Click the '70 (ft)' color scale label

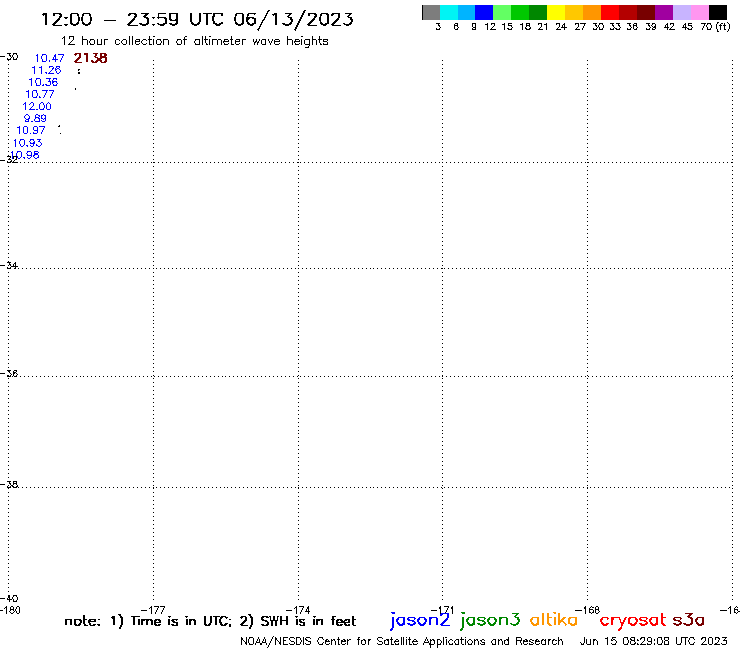715,27
